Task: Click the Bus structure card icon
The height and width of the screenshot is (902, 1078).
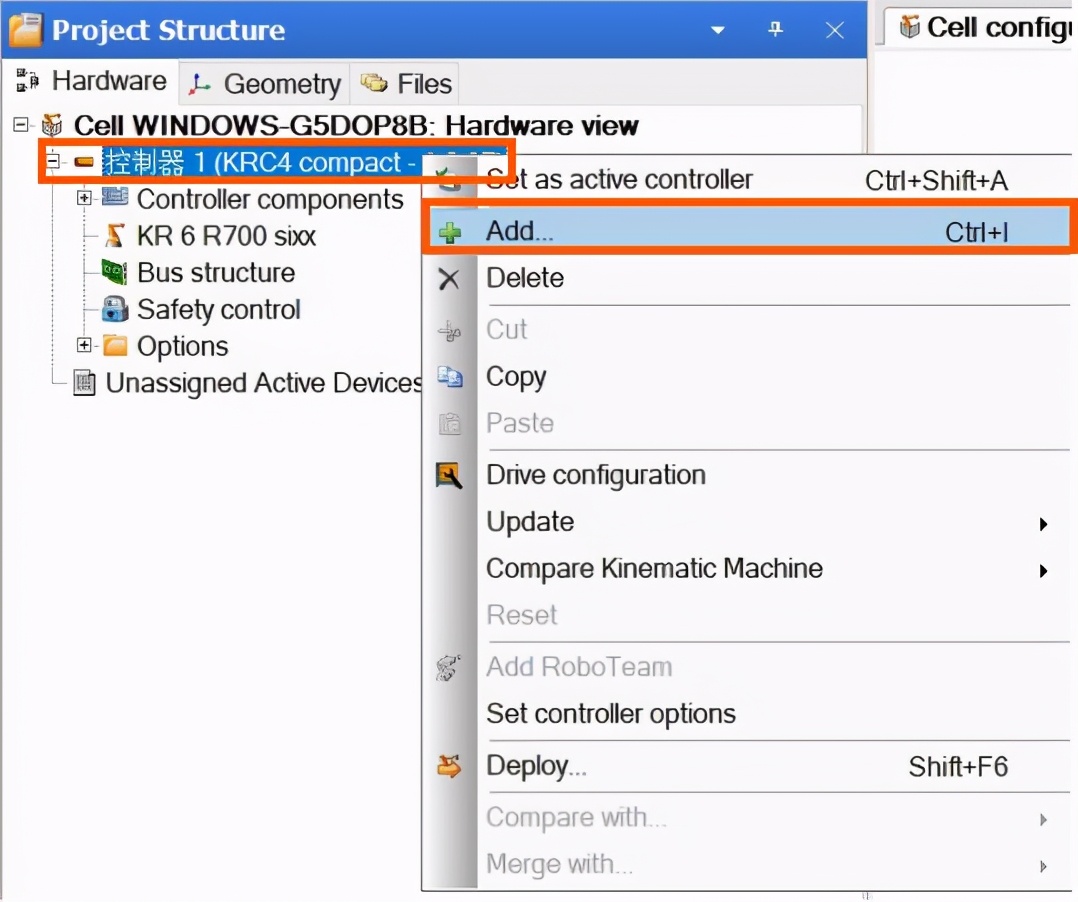Action: click(115, 272)
